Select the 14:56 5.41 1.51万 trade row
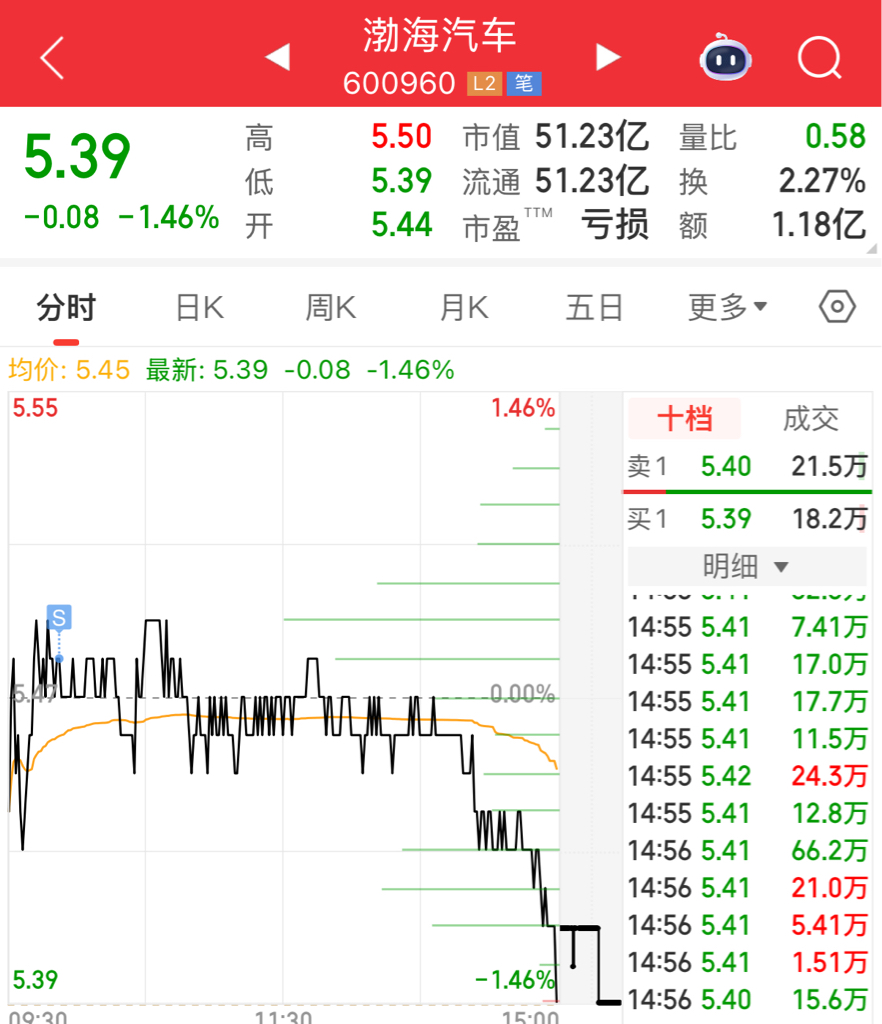Image resolution: width=882 pixels, height=1024 pixels. tap(747, 963)
